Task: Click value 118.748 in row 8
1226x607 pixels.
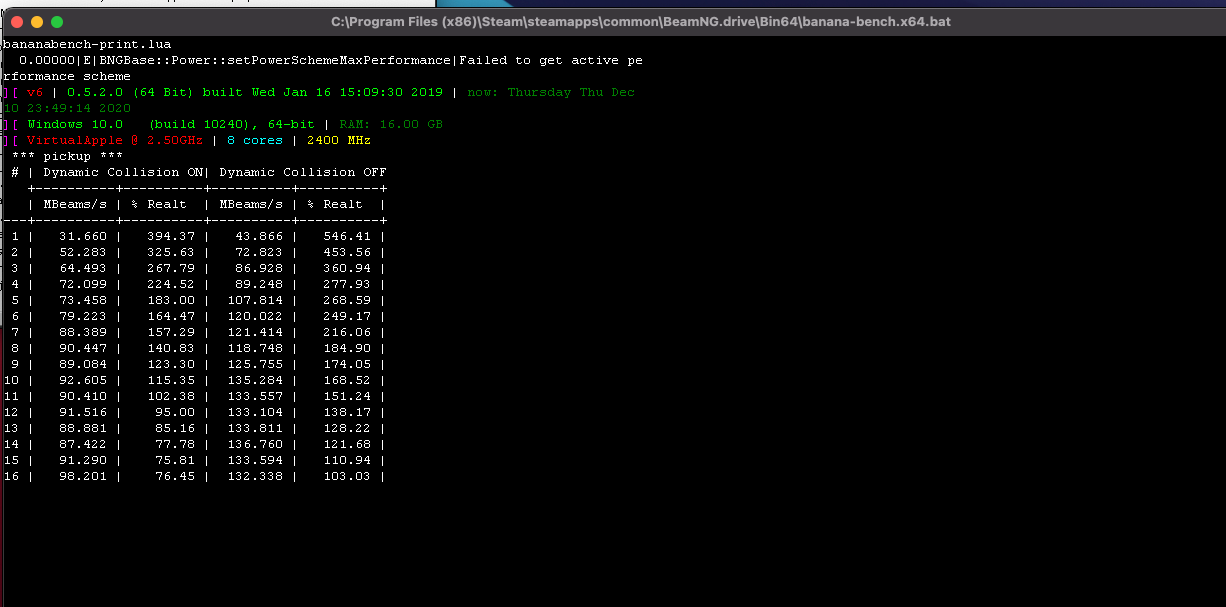Action: point(255,348)
